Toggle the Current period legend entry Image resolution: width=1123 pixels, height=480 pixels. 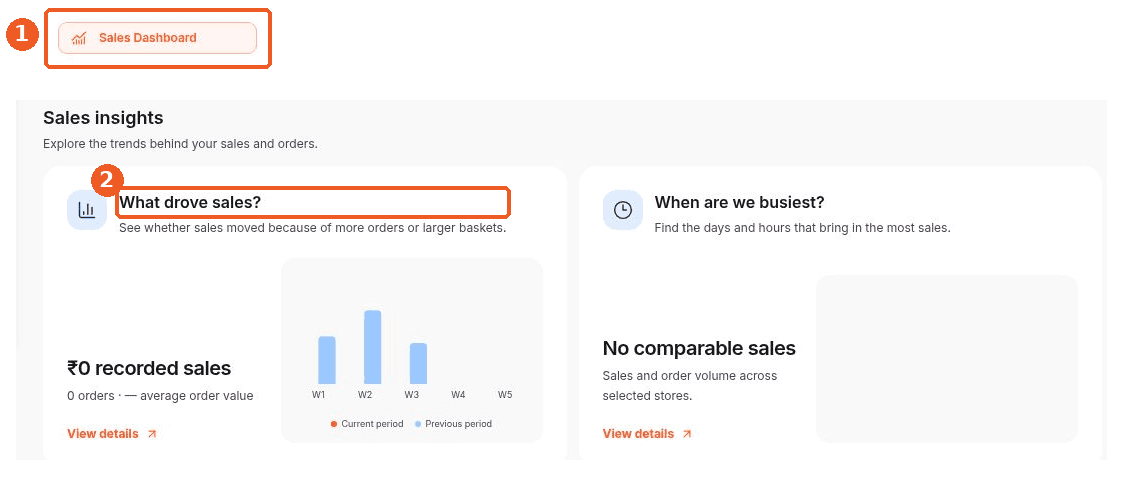click(x=367, y=424)
